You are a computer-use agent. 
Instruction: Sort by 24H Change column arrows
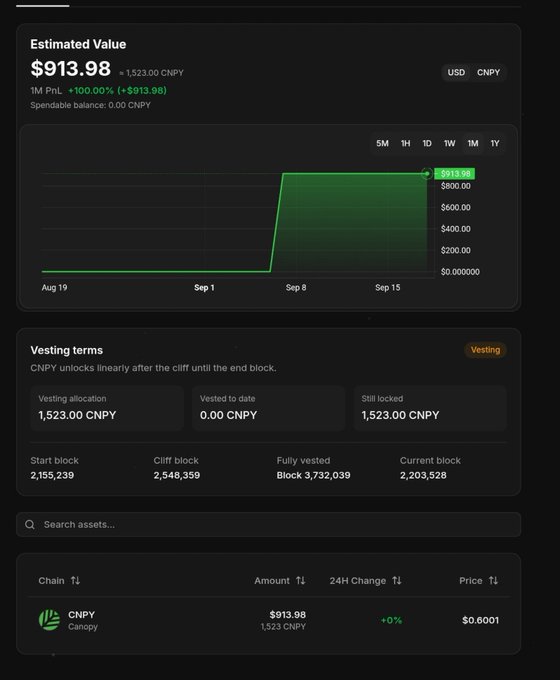[397, 581]
